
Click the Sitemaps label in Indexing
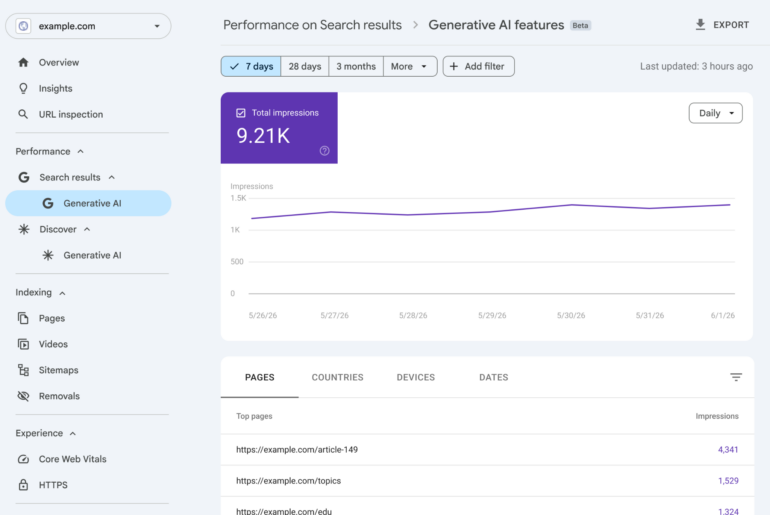58,370
